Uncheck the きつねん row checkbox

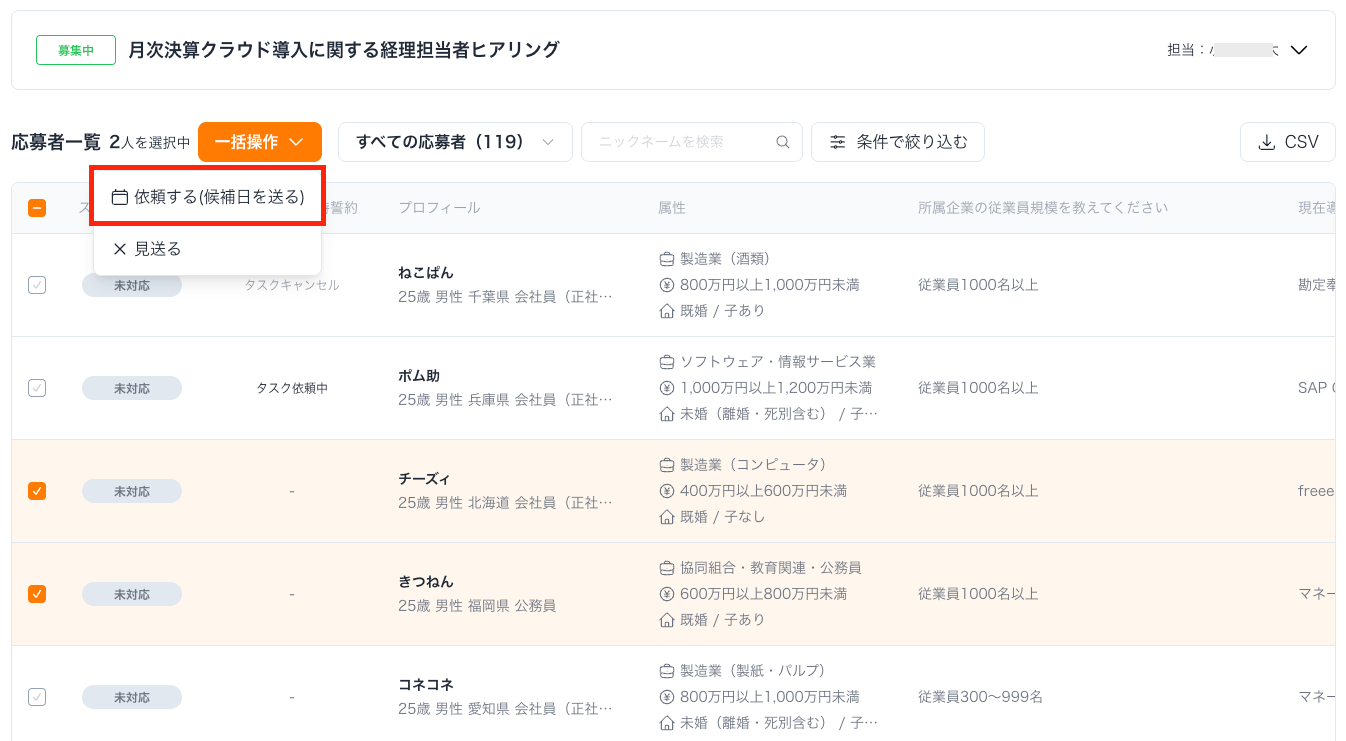(x=37, y=594)
